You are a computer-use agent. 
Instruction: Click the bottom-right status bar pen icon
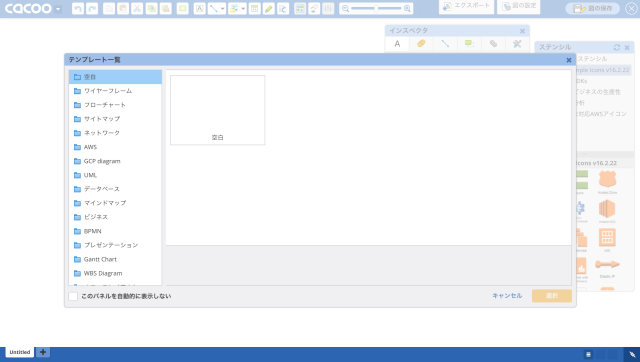pos(632,354)
